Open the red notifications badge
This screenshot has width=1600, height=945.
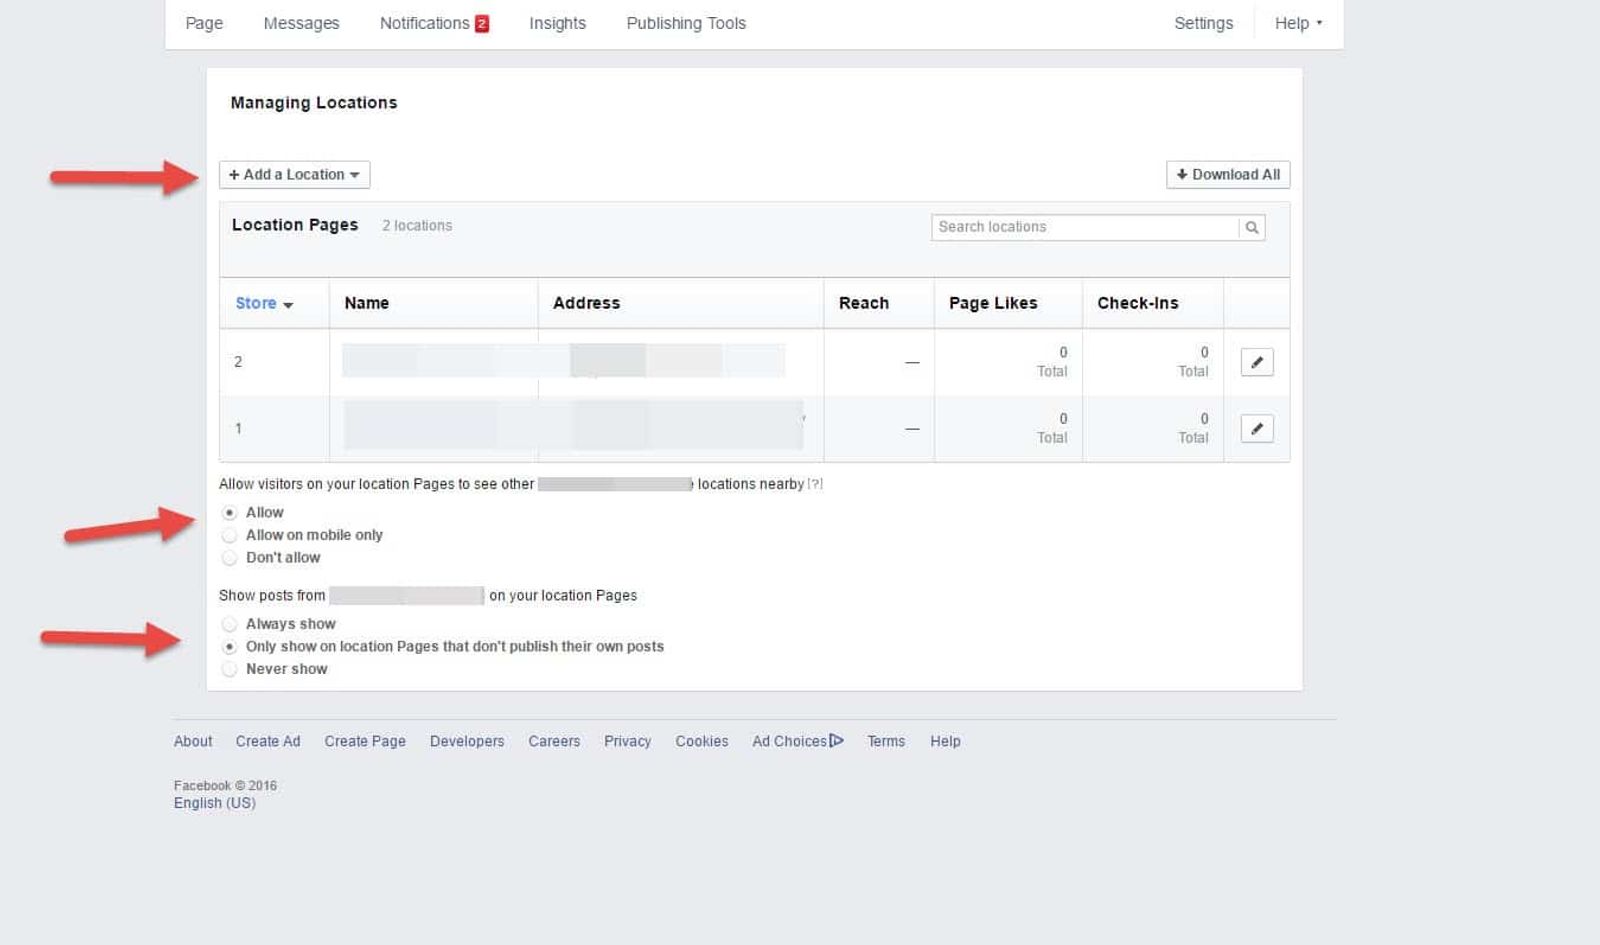(x=482, y=24)
